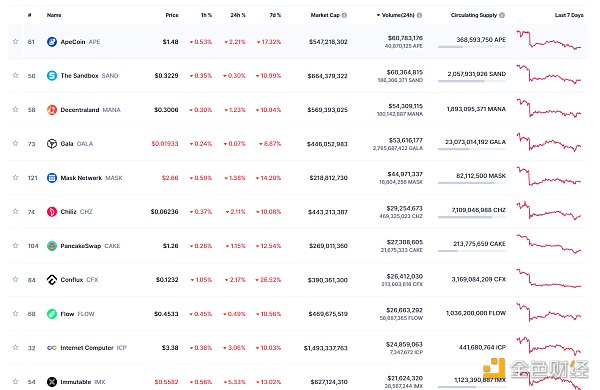
Task: Sort table by 7d % column
Action: pyautogui.click(x=275, y=15)
